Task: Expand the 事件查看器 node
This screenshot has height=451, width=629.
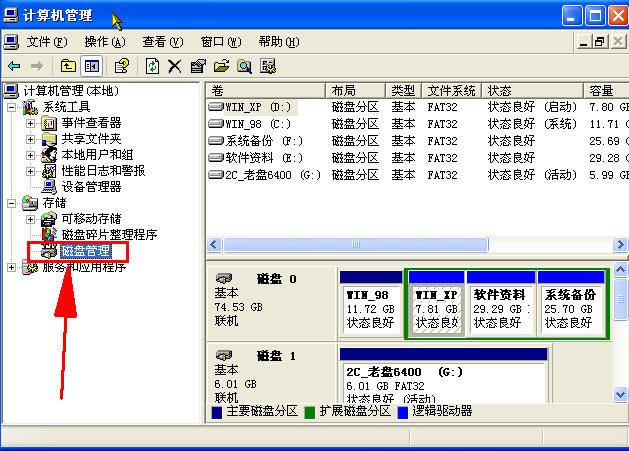Action: 30,123
